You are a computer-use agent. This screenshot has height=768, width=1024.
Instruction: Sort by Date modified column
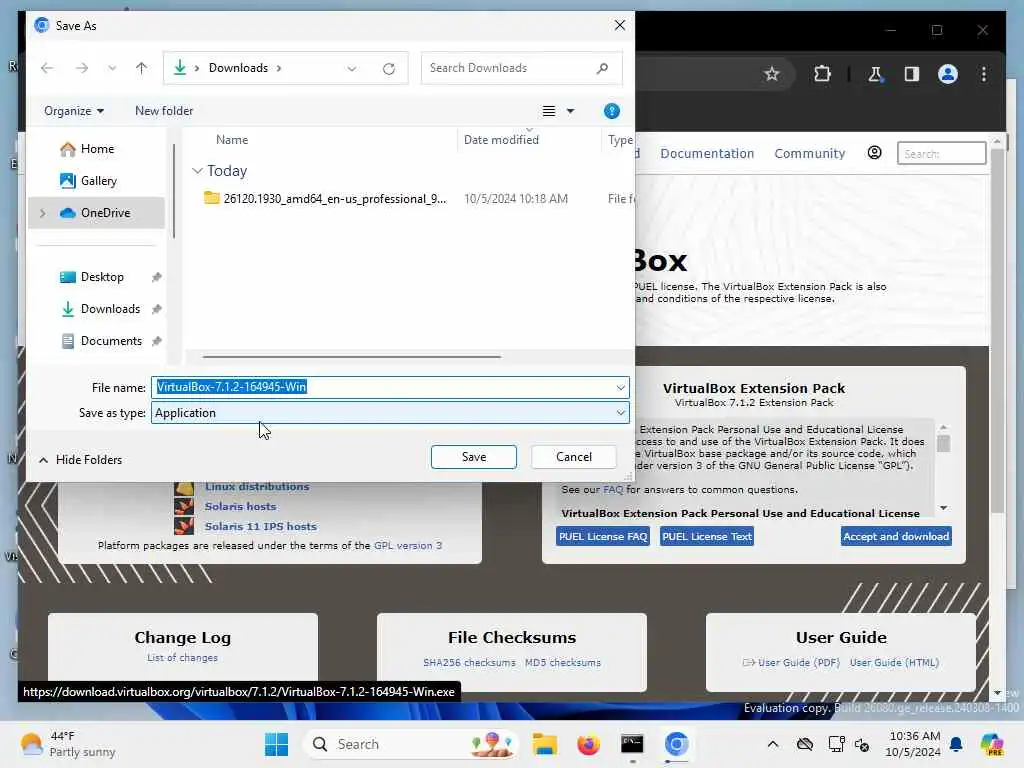(501, 140)
